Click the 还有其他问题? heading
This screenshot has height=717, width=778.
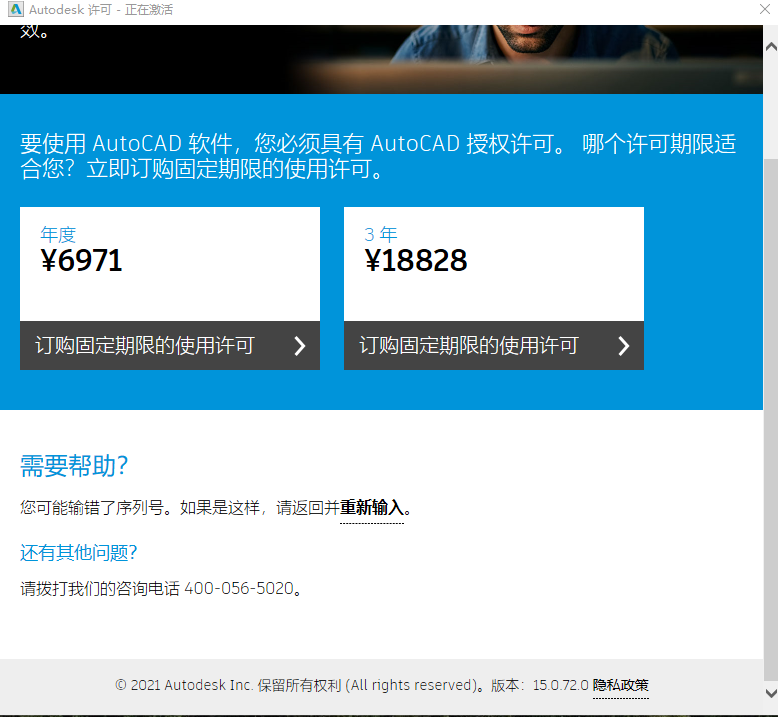click(x=79, y=553)
